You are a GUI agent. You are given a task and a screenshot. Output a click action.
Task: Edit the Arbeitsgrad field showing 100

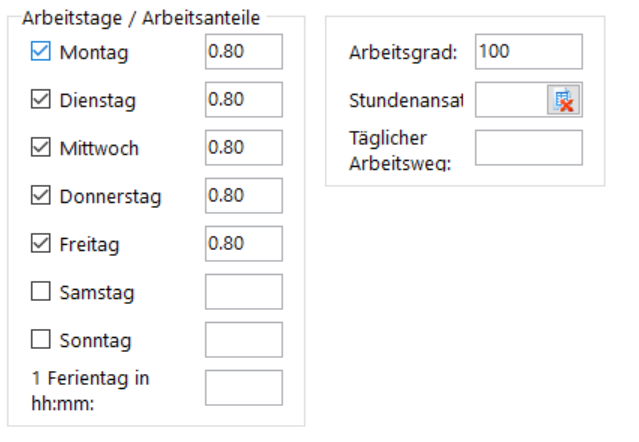pyautogui.click(x=528, y=52)
